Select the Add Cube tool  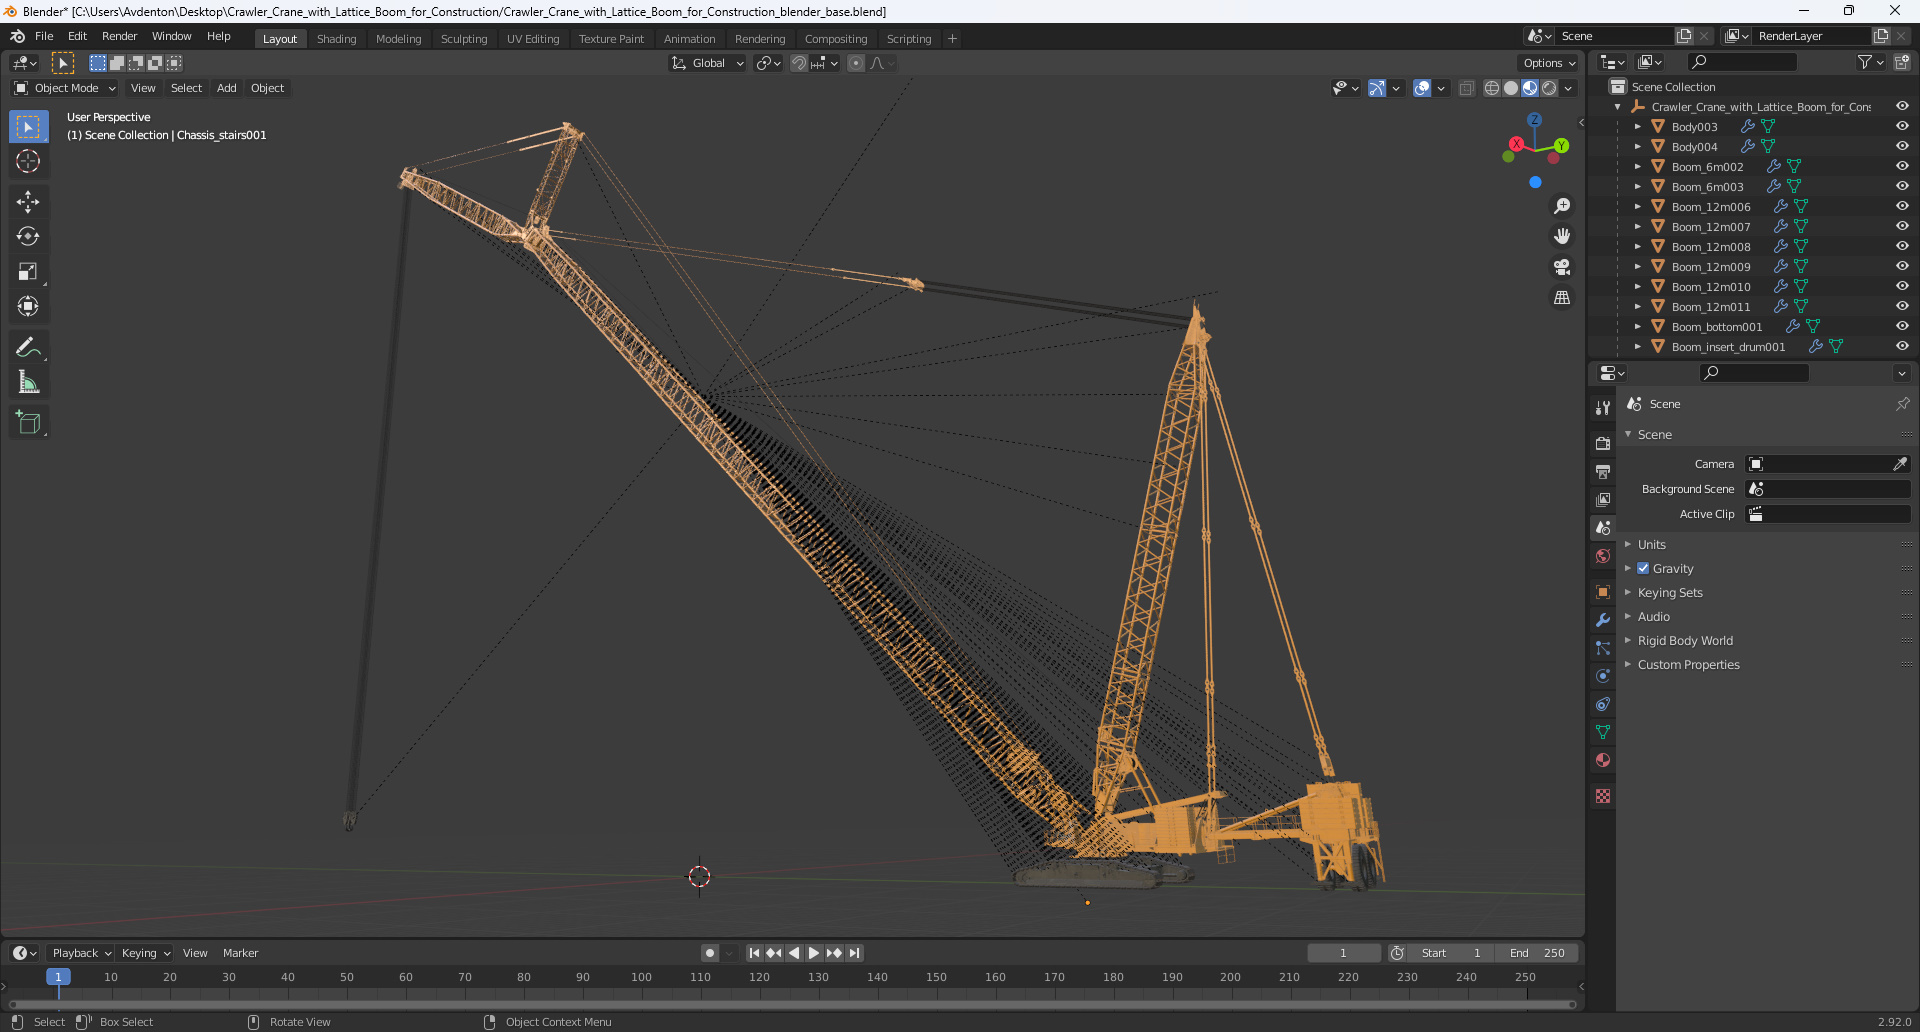[x=28, y=422]
